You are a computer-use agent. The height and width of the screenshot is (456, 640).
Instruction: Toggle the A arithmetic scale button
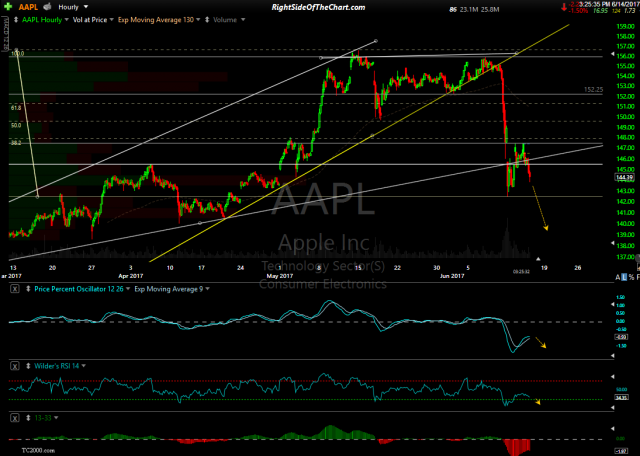(618, 278)
